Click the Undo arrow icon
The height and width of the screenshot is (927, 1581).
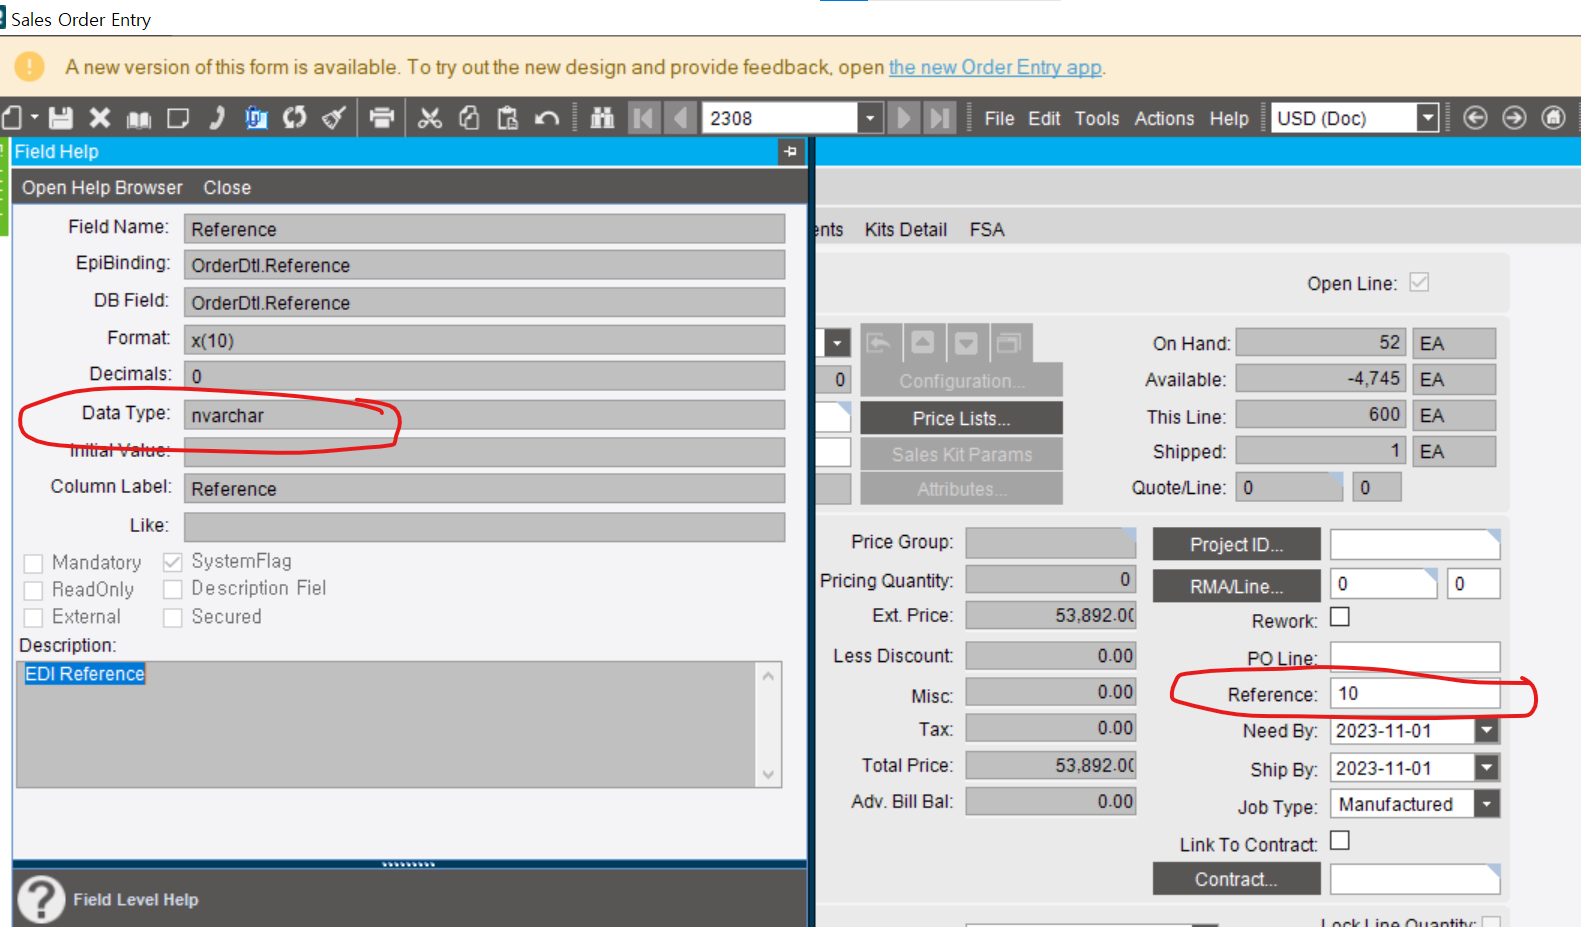point(547,119)
